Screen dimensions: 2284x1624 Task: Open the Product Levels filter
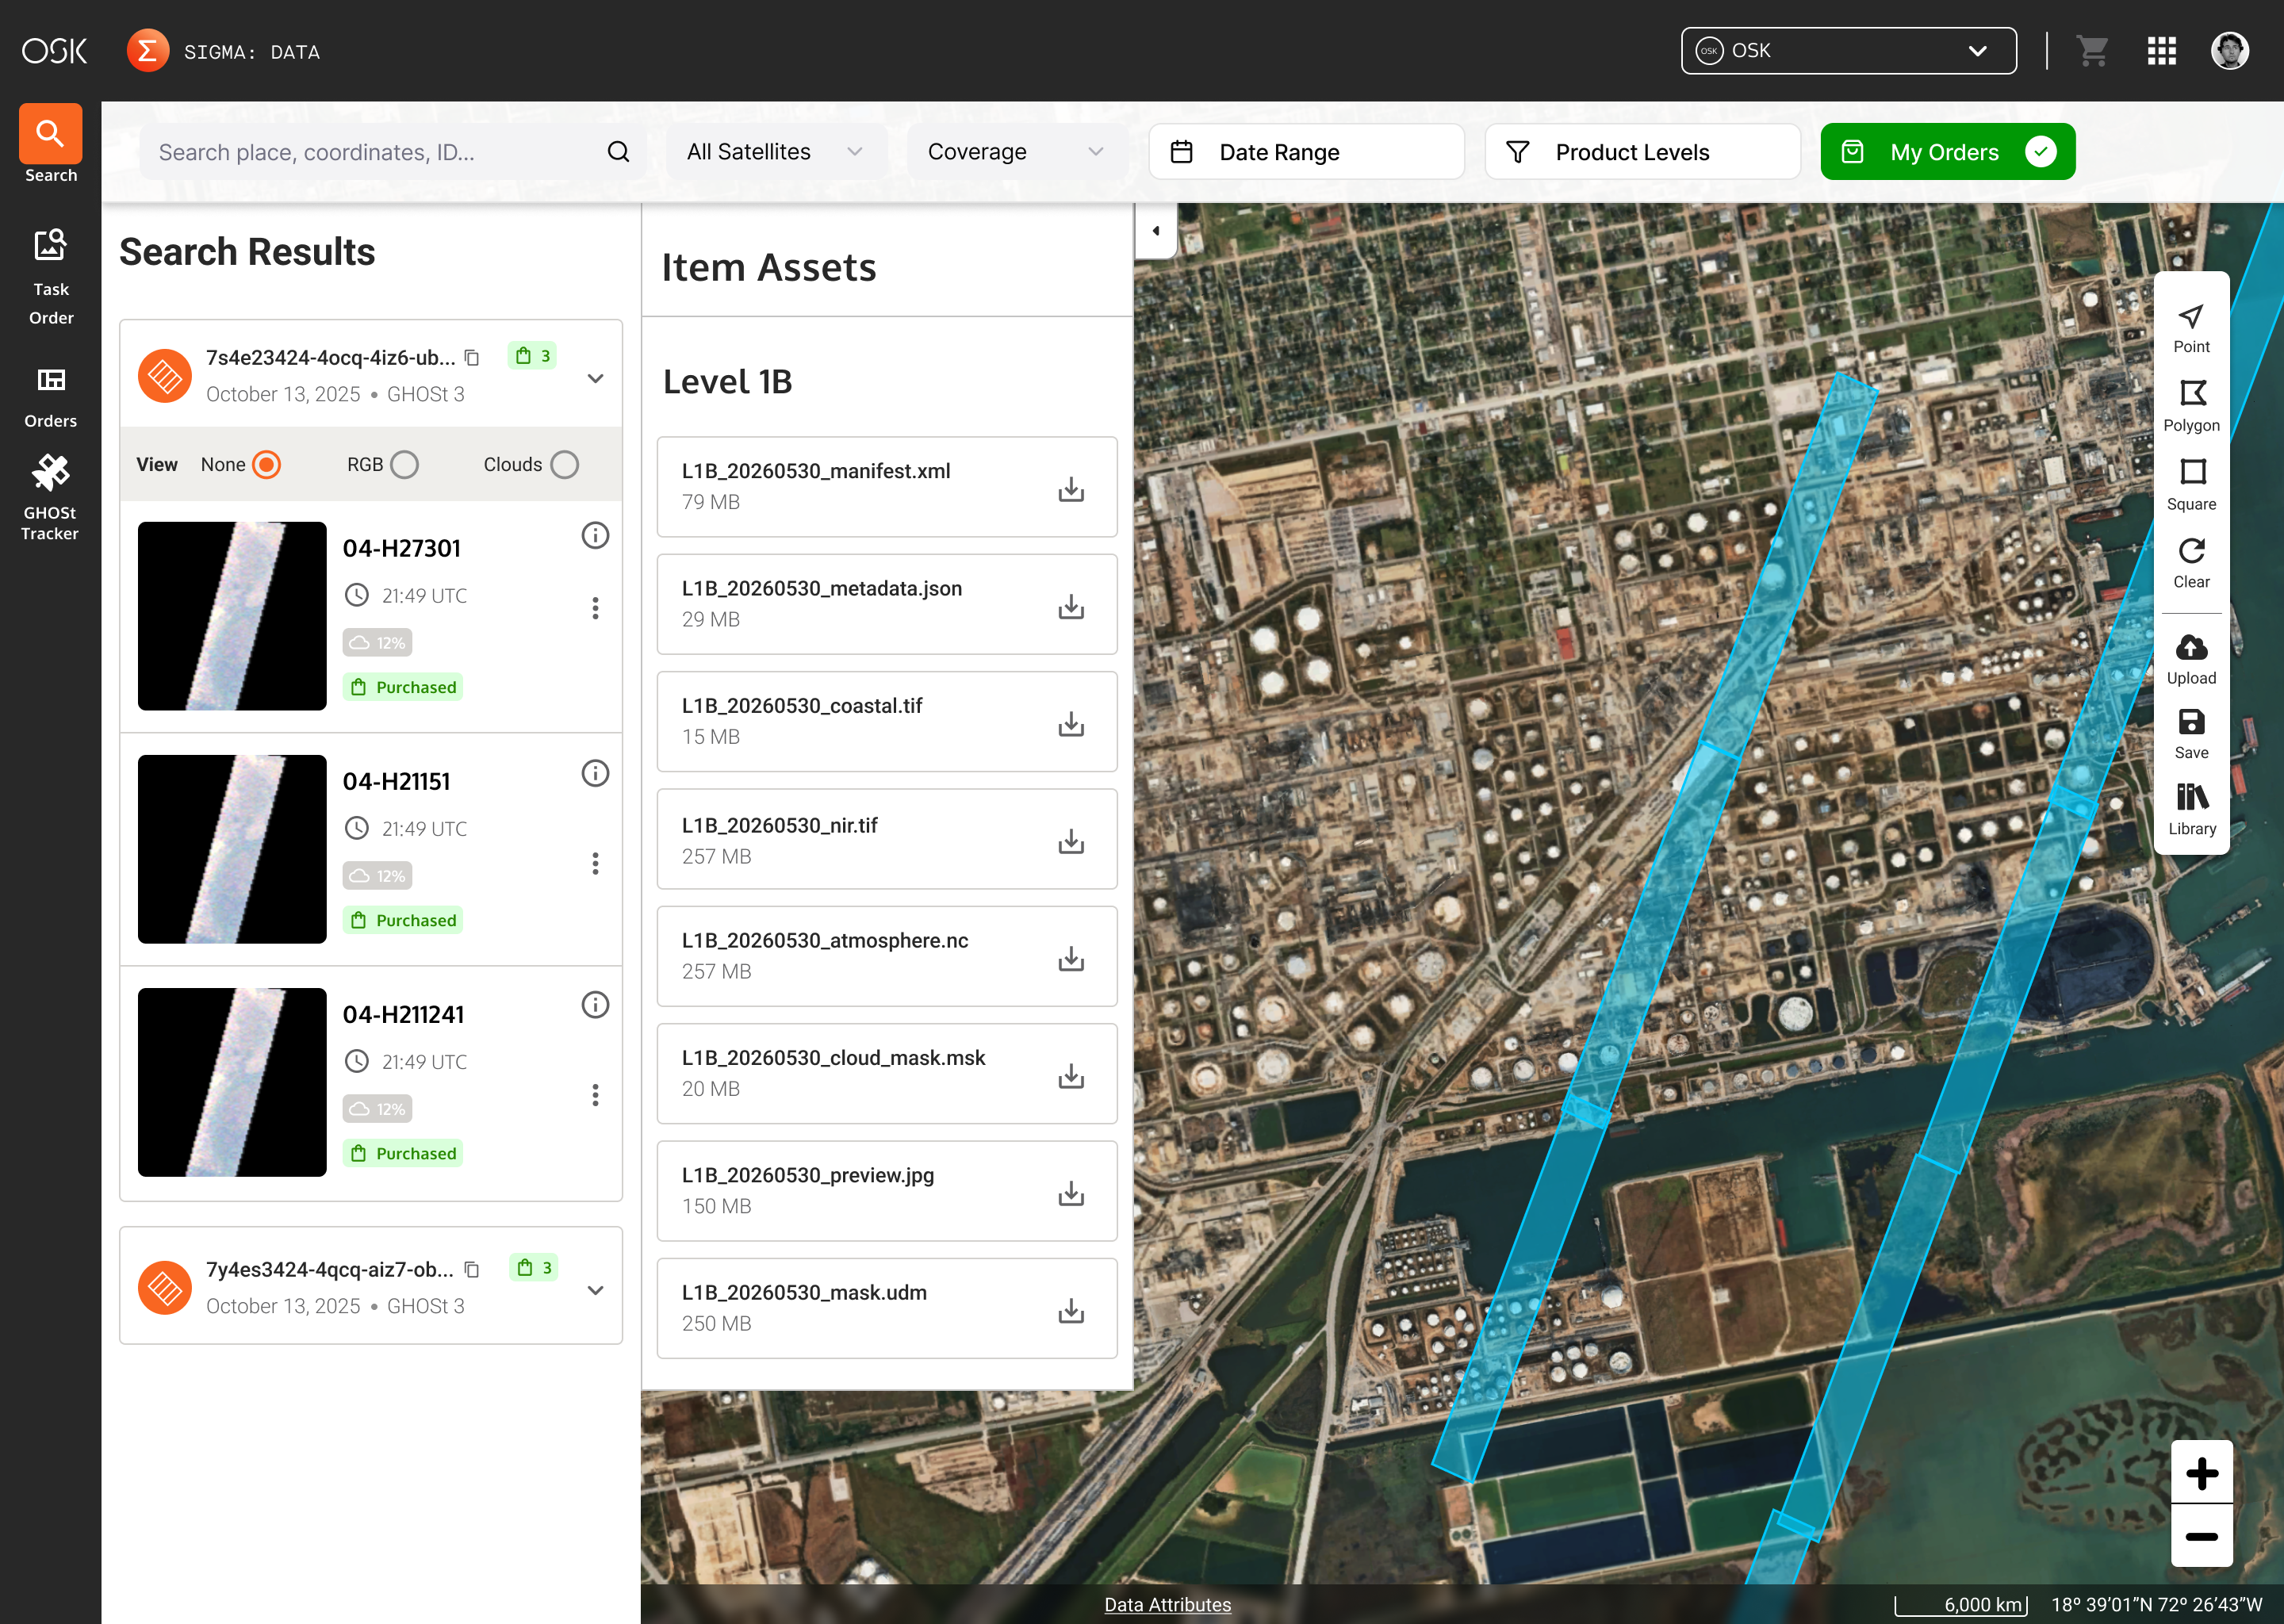tap(1642, 152)
